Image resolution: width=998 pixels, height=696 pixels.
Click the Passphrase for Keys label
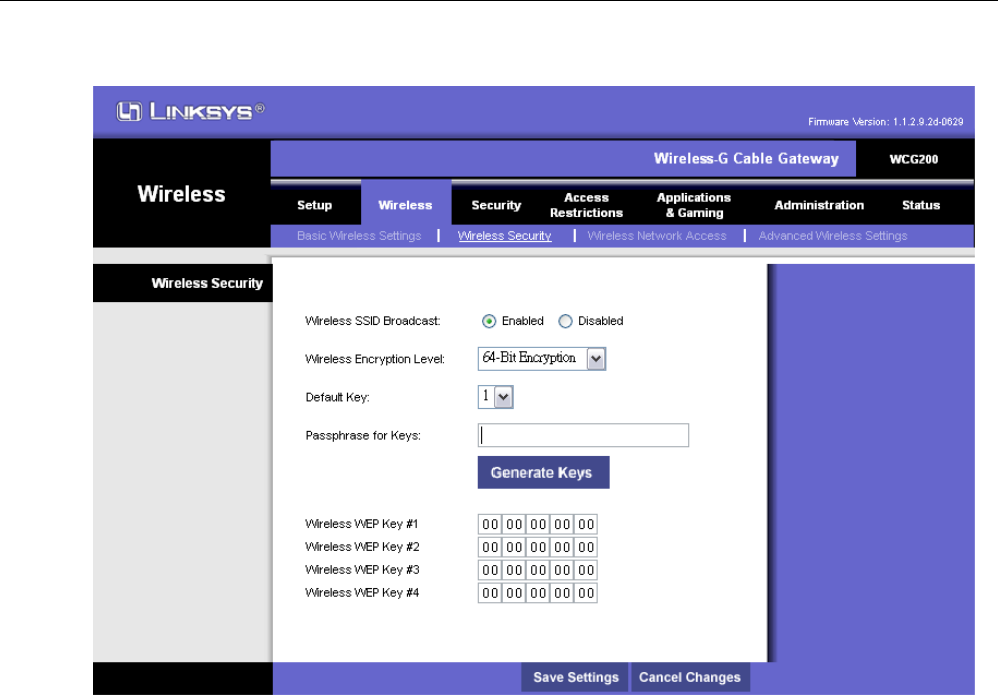363,436
